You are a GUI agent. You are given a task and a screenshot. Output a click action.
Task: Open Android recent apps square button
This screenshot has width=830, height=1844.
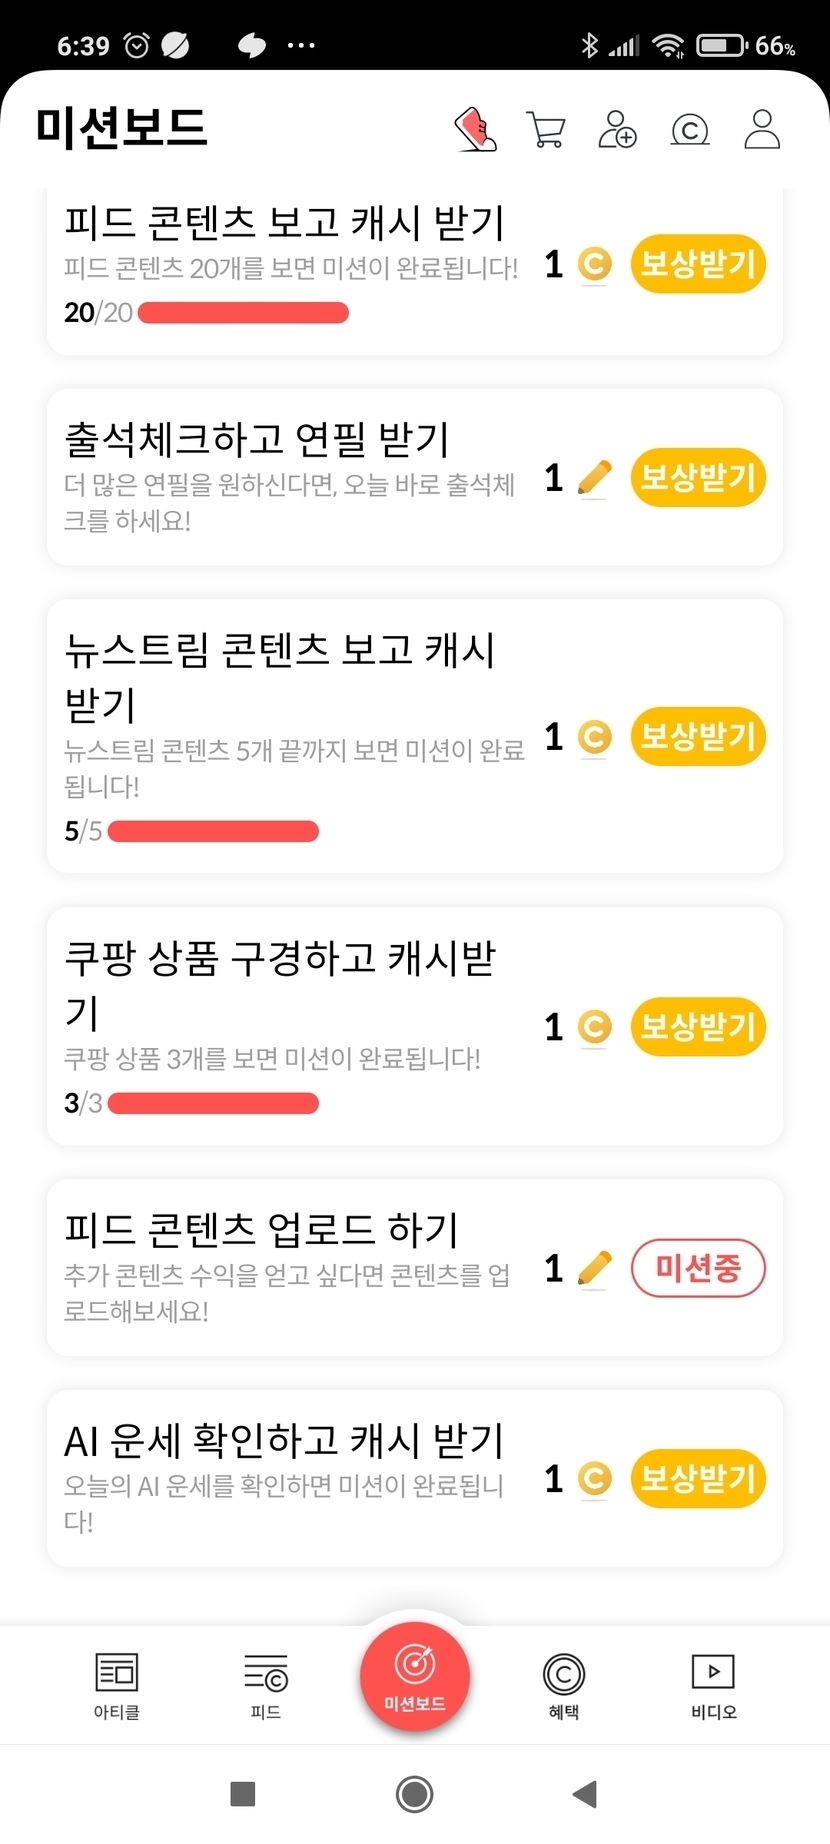[243, 1794]
